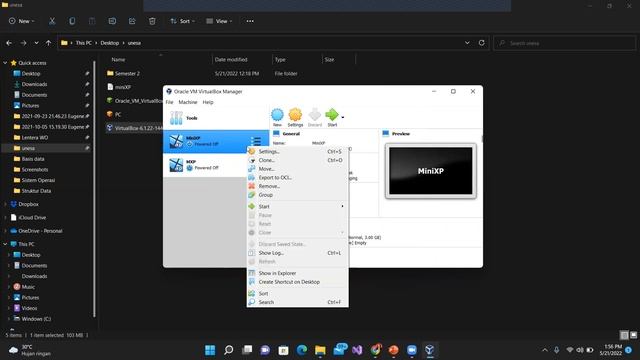Click the New VM toolbar icon in VirtualBox
The width and height of the screenshot is (640, 360).
(277, 117)
